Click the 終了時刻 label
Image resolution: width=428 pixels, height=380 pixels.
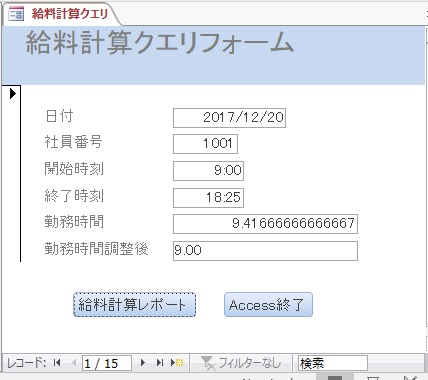[x=74, y=196]
